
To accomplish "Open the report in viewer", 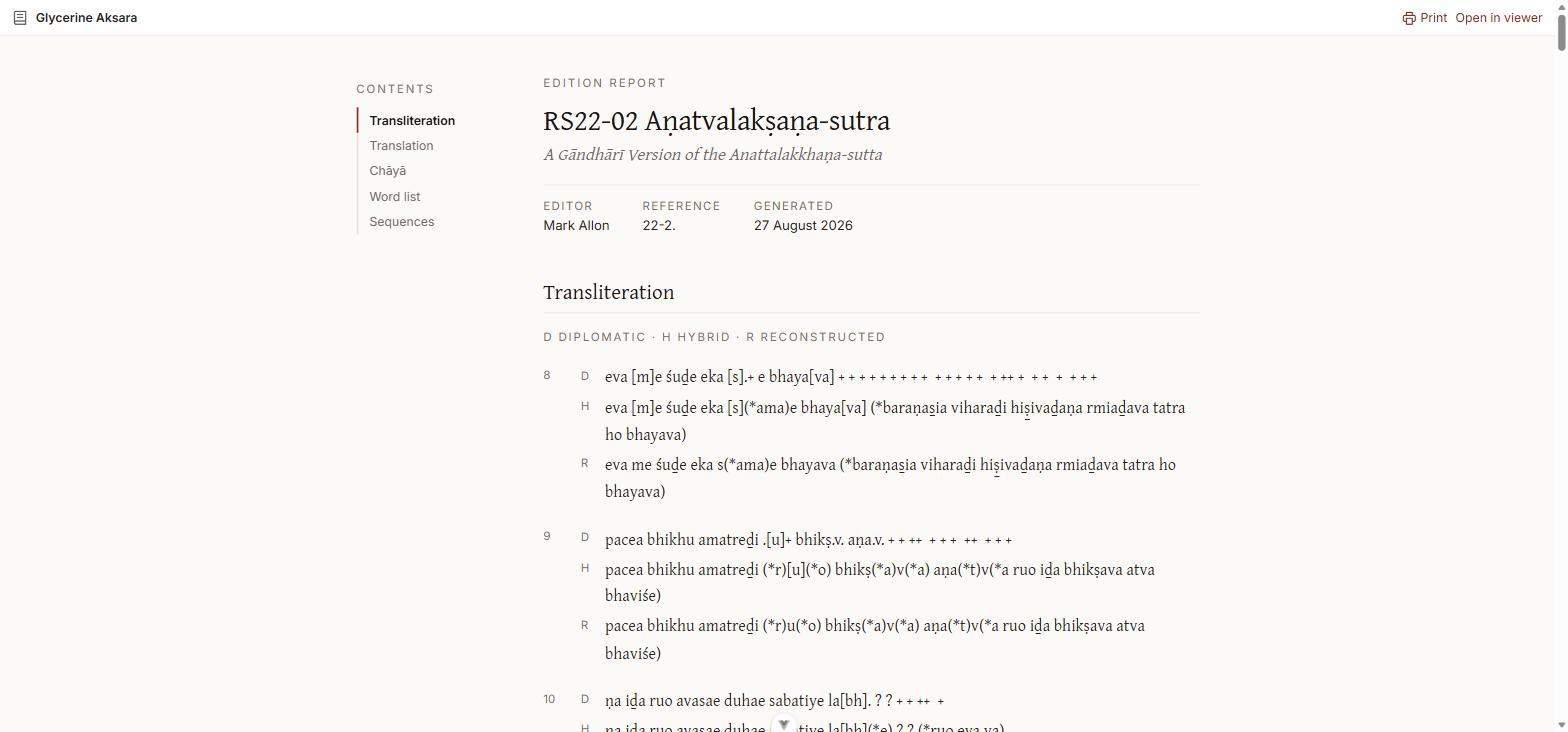I will 1498,18.
